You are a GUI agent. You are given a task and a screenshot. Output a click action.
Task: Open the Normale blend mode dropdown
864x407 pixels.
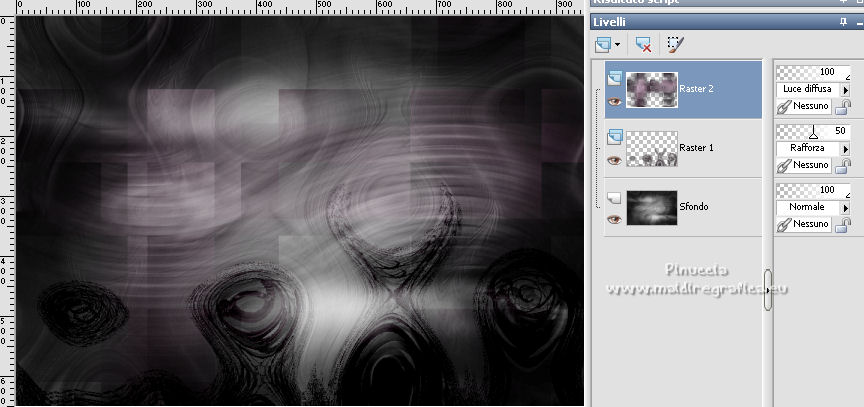[x=808, y=207]
